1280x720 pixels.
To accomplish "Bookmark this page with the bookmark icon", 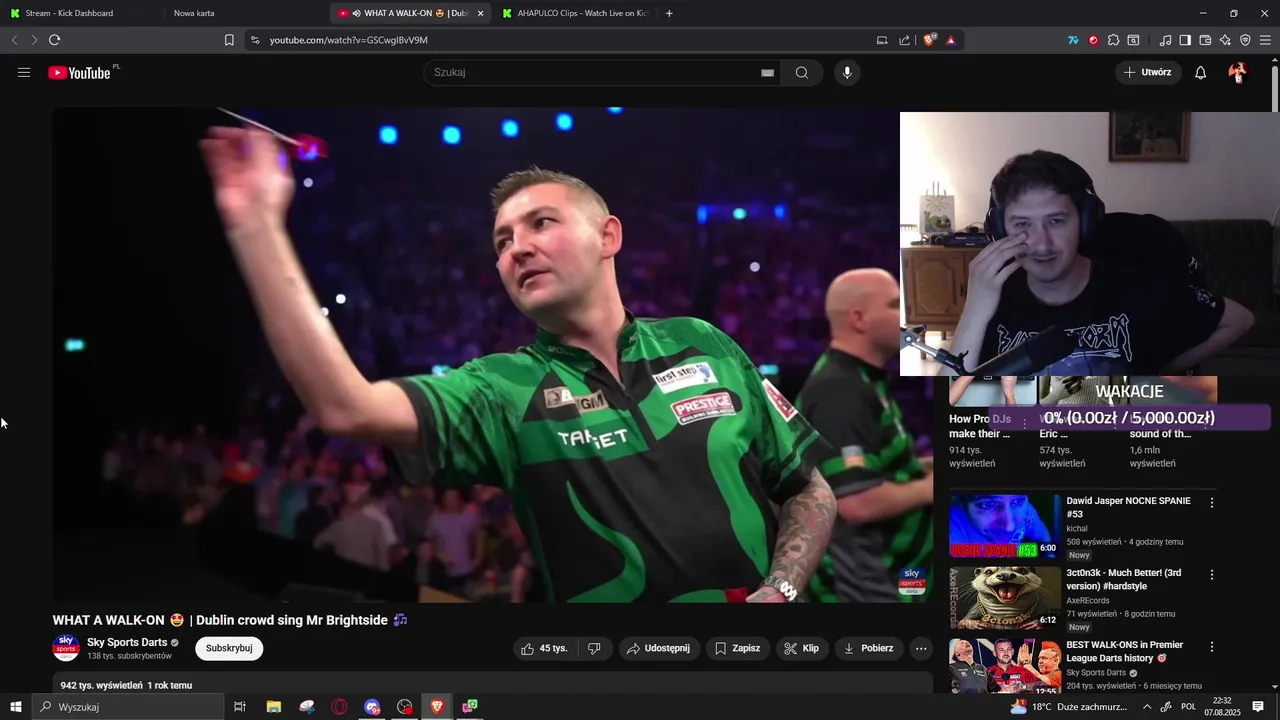I will (x=229, y=40).
